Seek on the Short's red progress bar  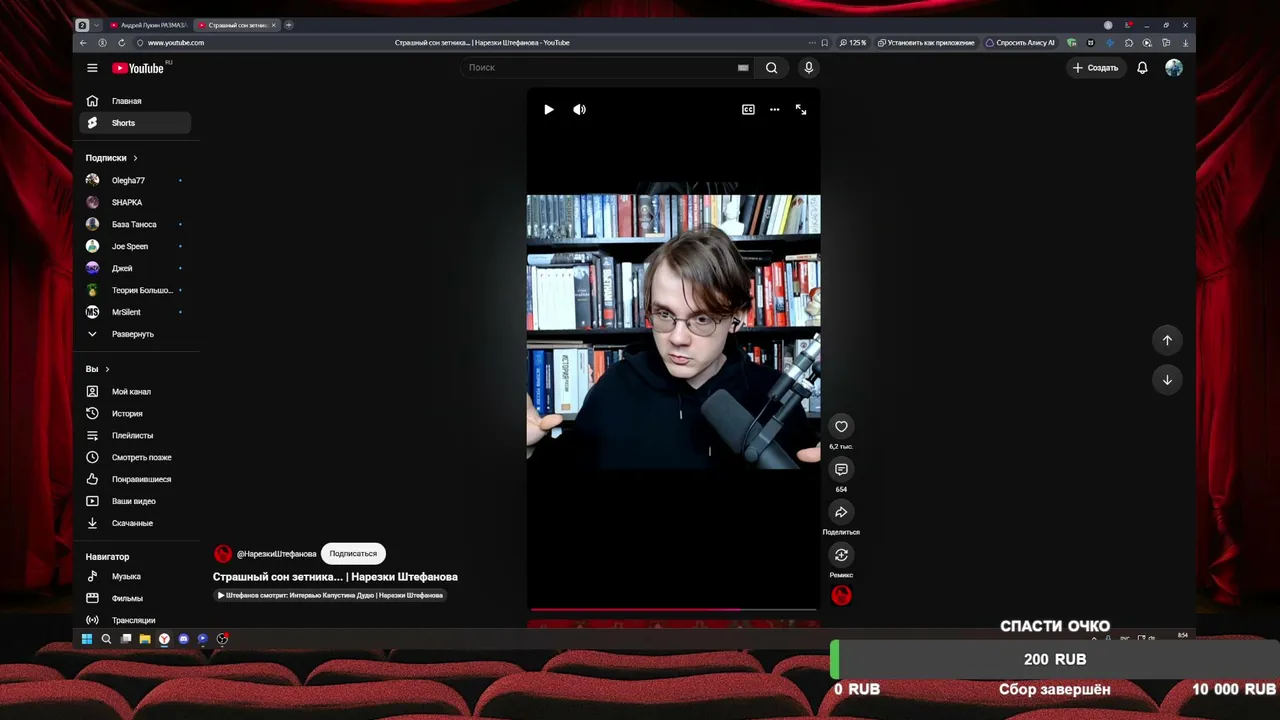(x=674, y=609)
